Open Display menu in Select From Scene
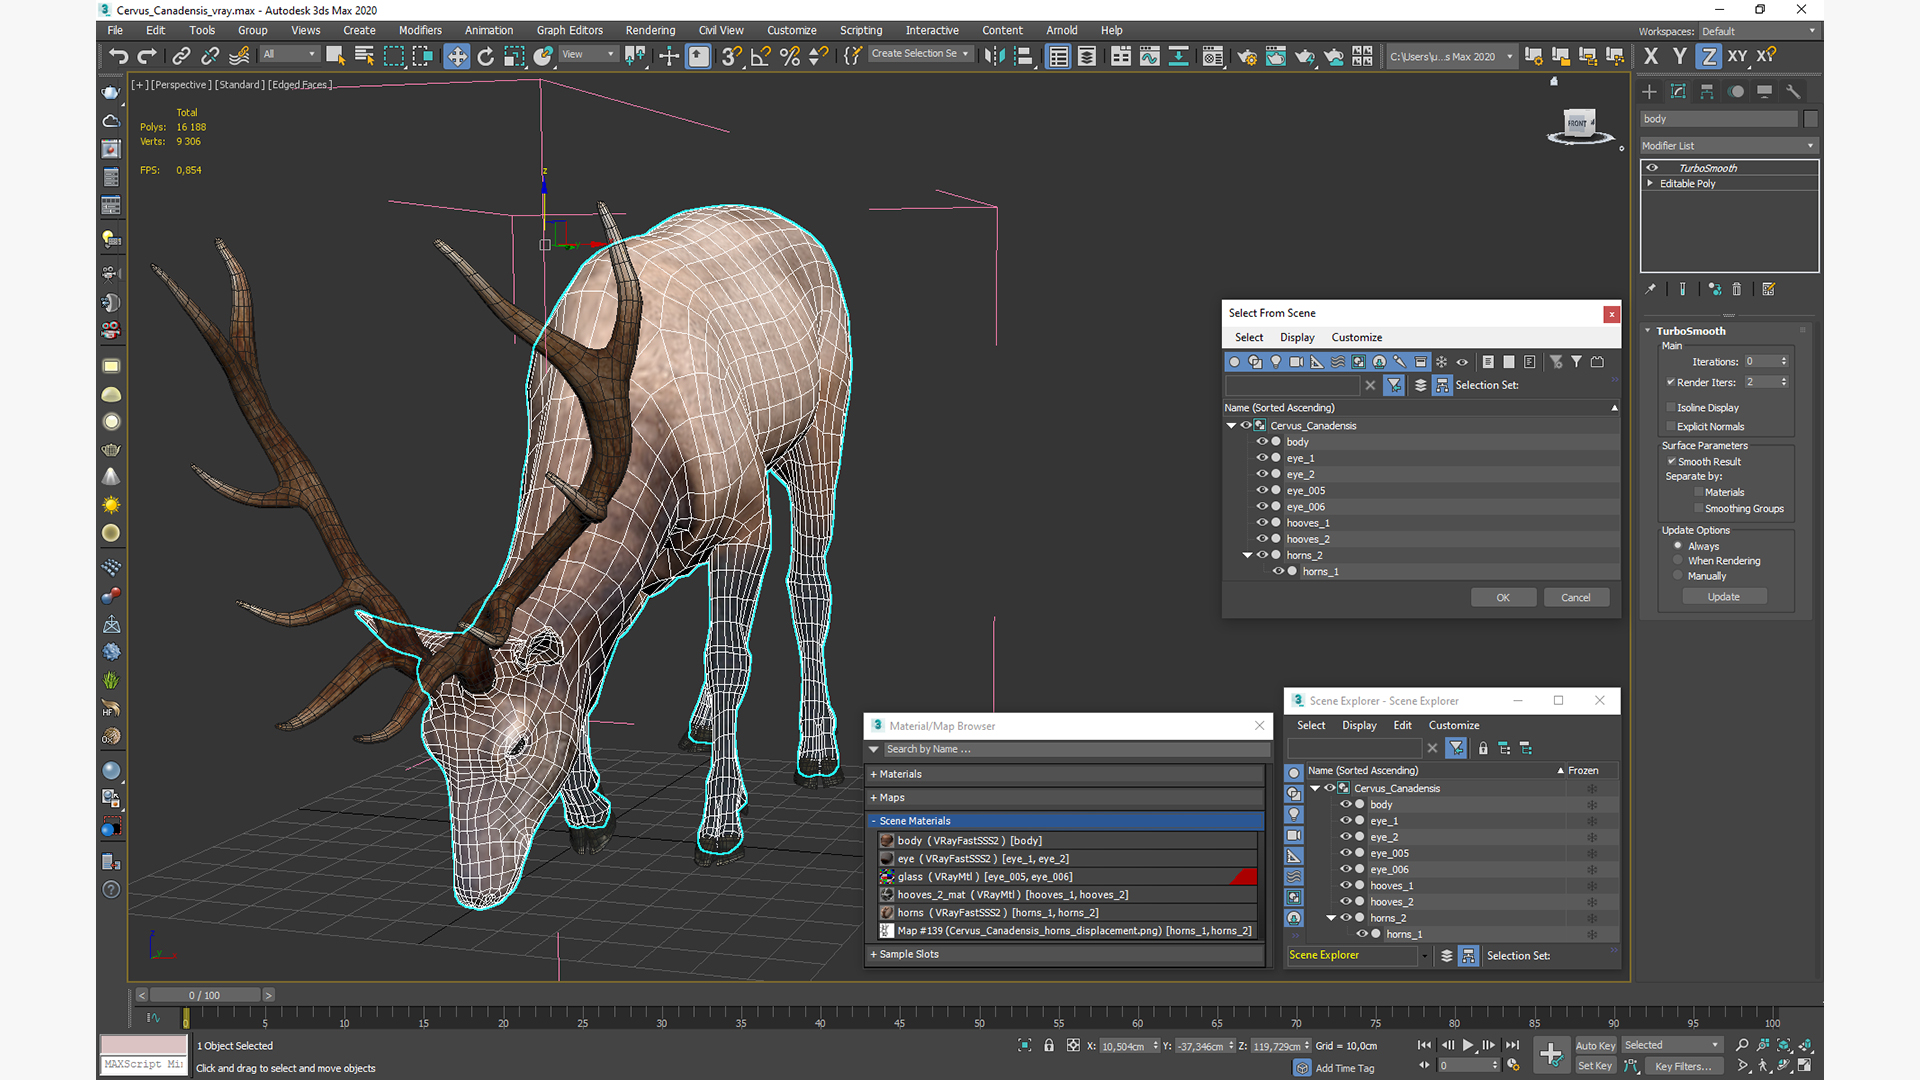The image size is (1920, 1080). (1297, 338)
